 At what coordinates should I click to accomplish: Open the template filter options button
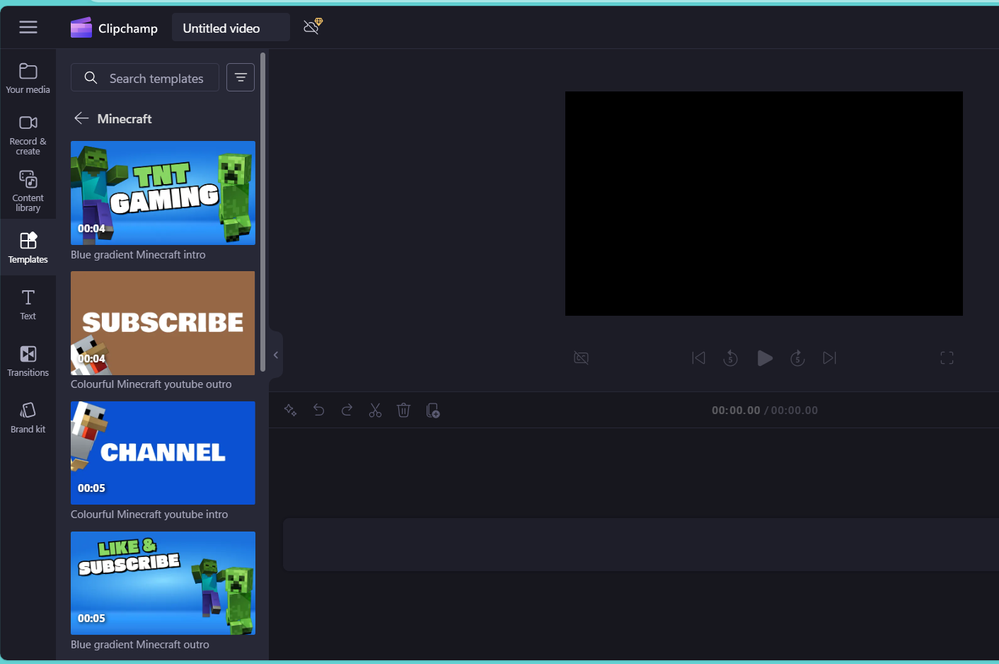coord(240,78)
